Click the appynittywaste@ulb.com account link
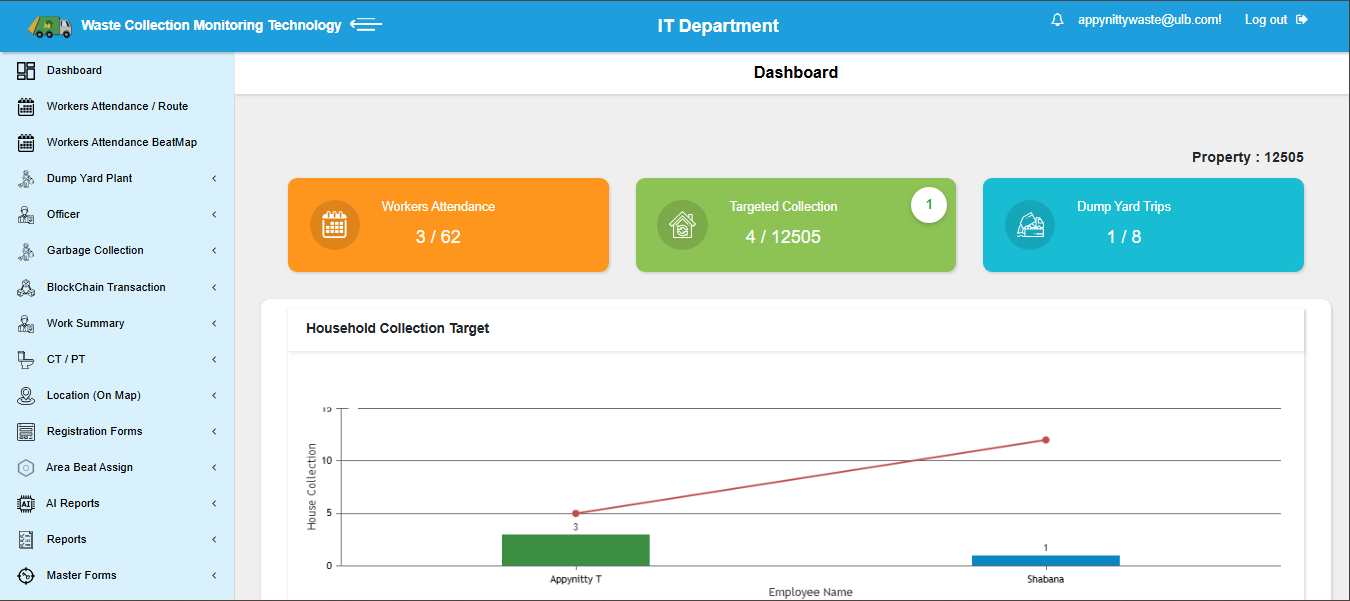Viewport: 1350px width, 601px height. (x=1149, y=20)
